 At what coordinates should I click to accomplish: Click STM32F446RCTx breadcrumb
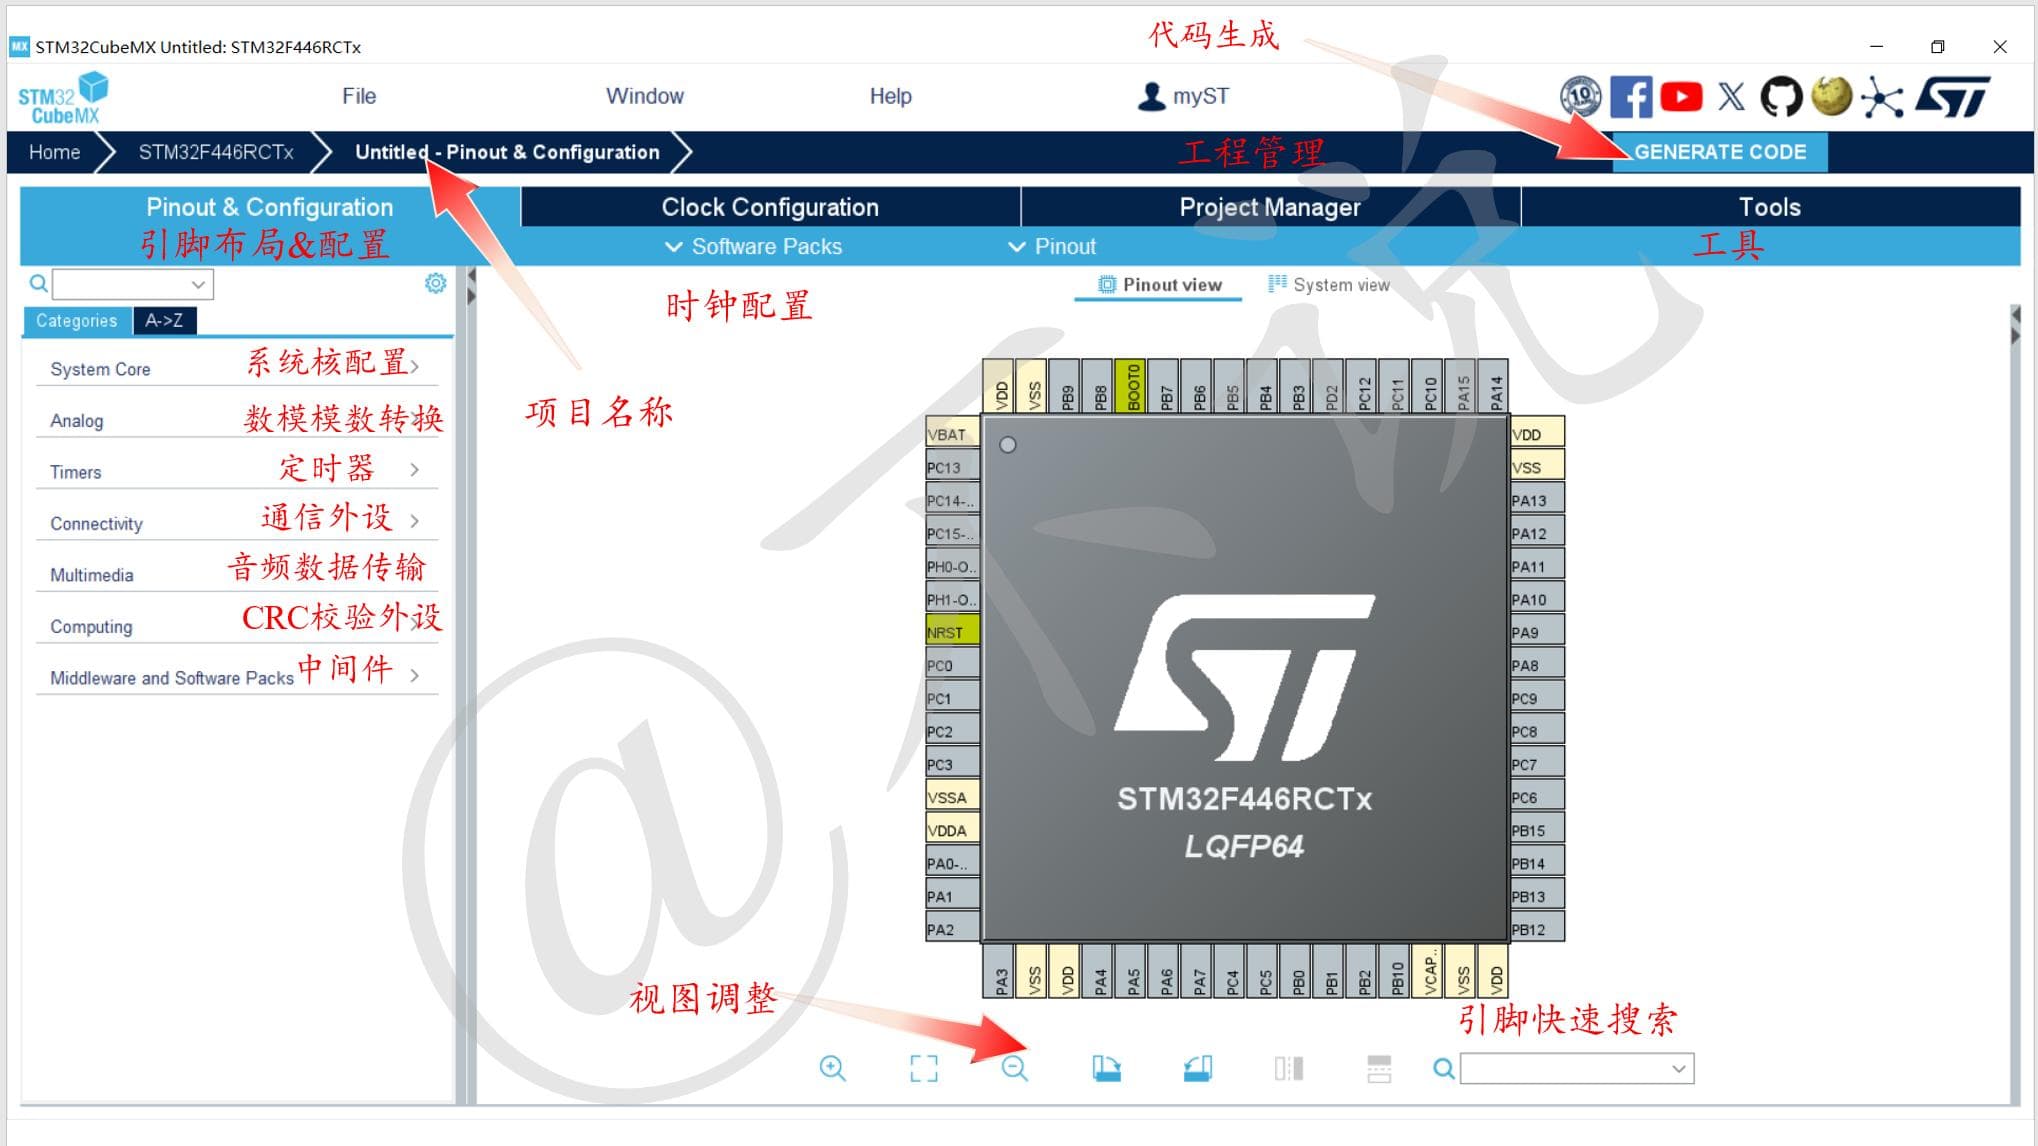pos(216,152)
